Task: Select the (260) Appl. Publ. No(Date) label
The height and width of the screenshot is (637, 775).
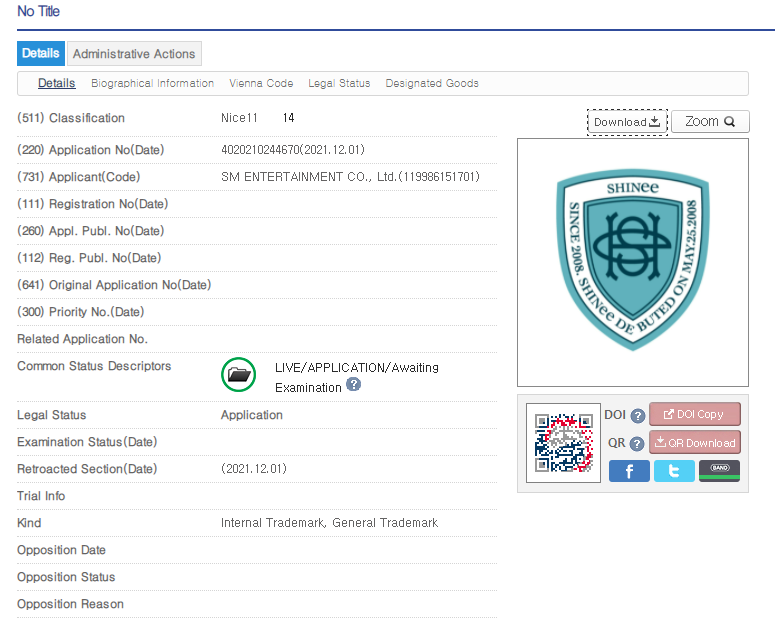Action: 90,231
